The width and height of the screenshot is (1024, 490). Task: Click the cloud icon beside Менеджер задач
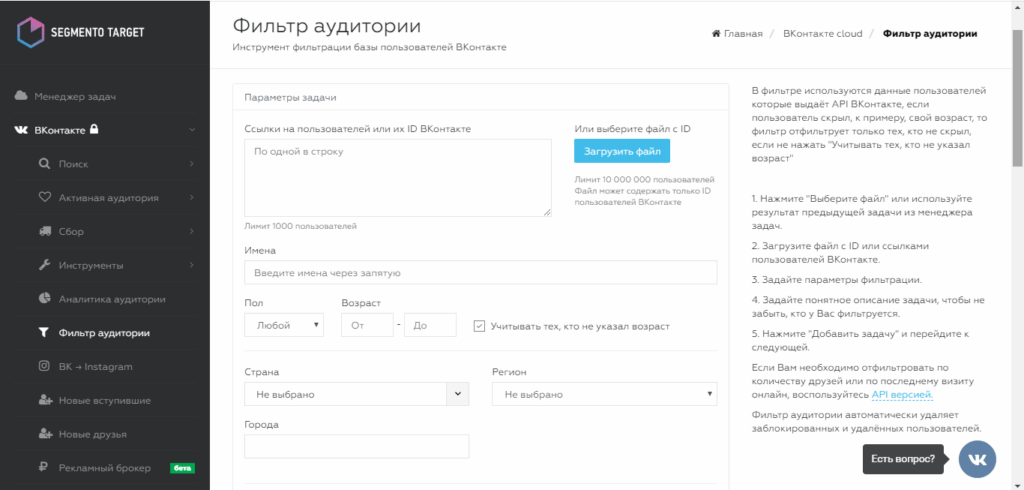(x=21, y=96)
